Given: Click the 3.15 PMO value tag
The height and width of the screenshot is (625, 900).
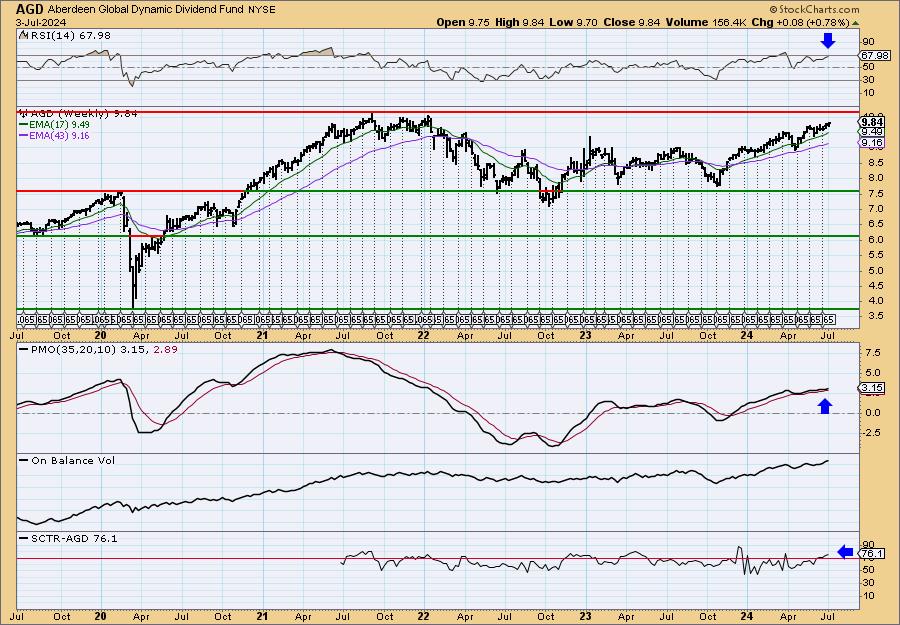Looking at the screenshot, I should pyautogui.click(x=873, y=389).
